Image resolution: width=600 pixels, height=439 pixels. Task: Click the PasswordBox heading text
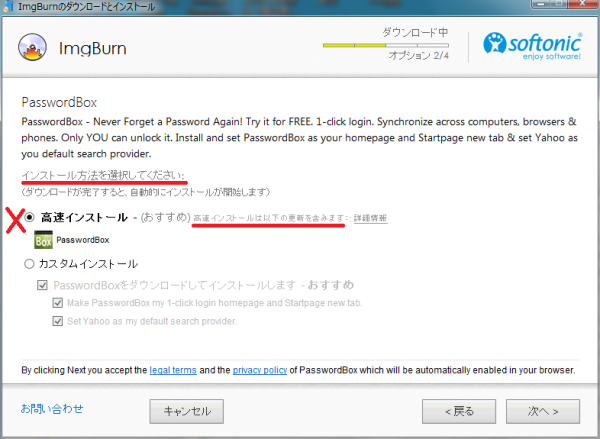[x=59, y=102]
